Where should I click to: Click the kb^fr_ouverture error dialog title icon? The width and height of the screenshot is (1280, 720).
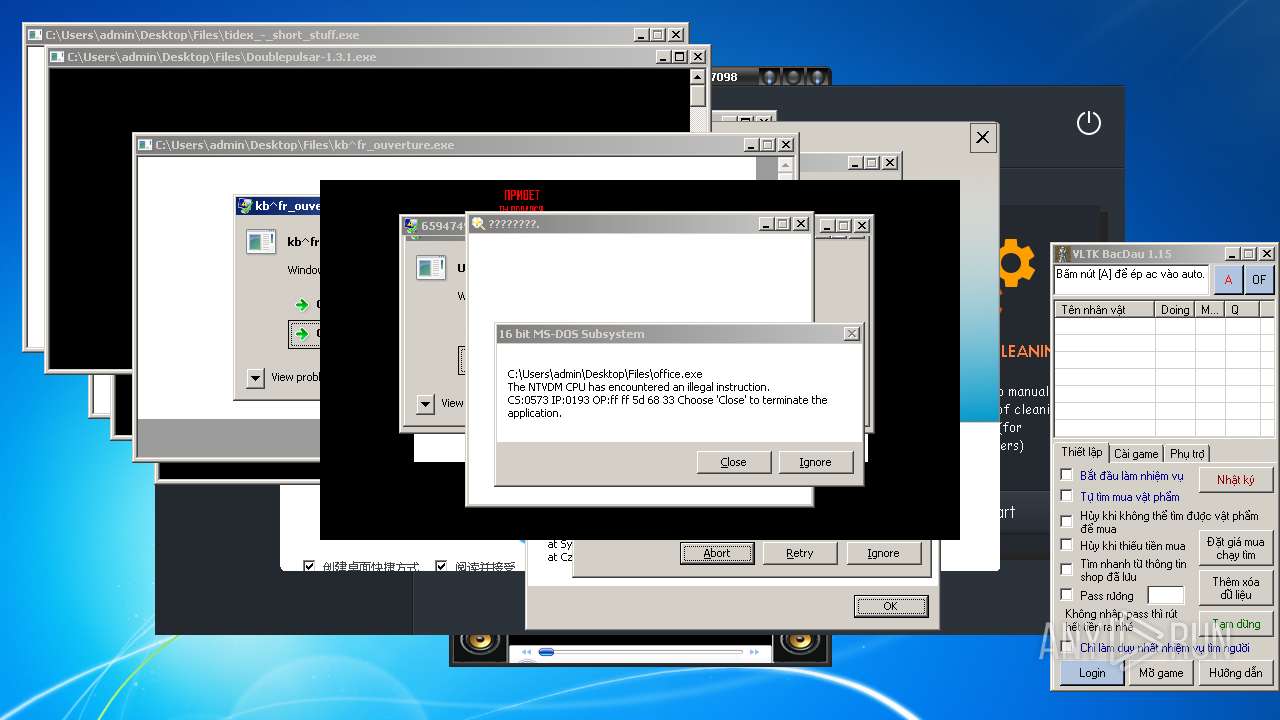[x=245, y=206]
